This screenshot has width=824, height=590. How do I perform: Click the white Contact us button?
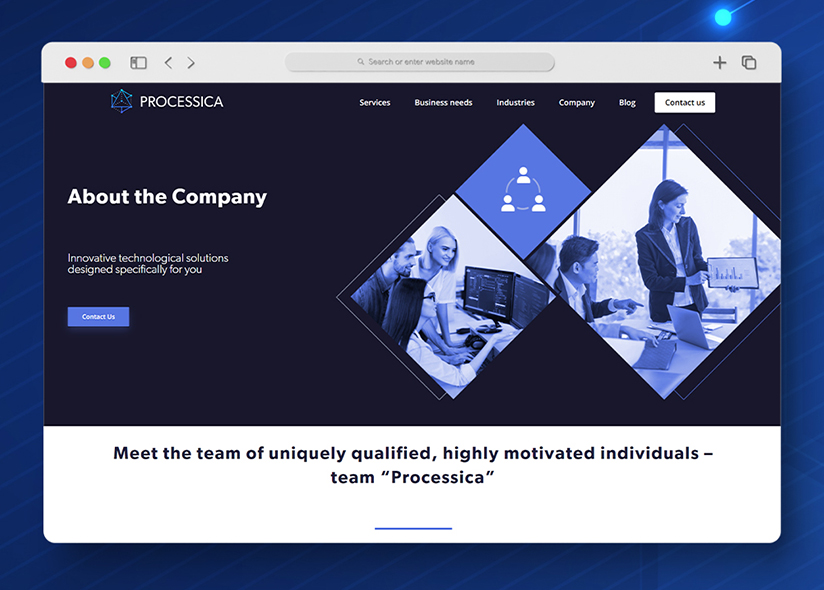pos(685,102)
